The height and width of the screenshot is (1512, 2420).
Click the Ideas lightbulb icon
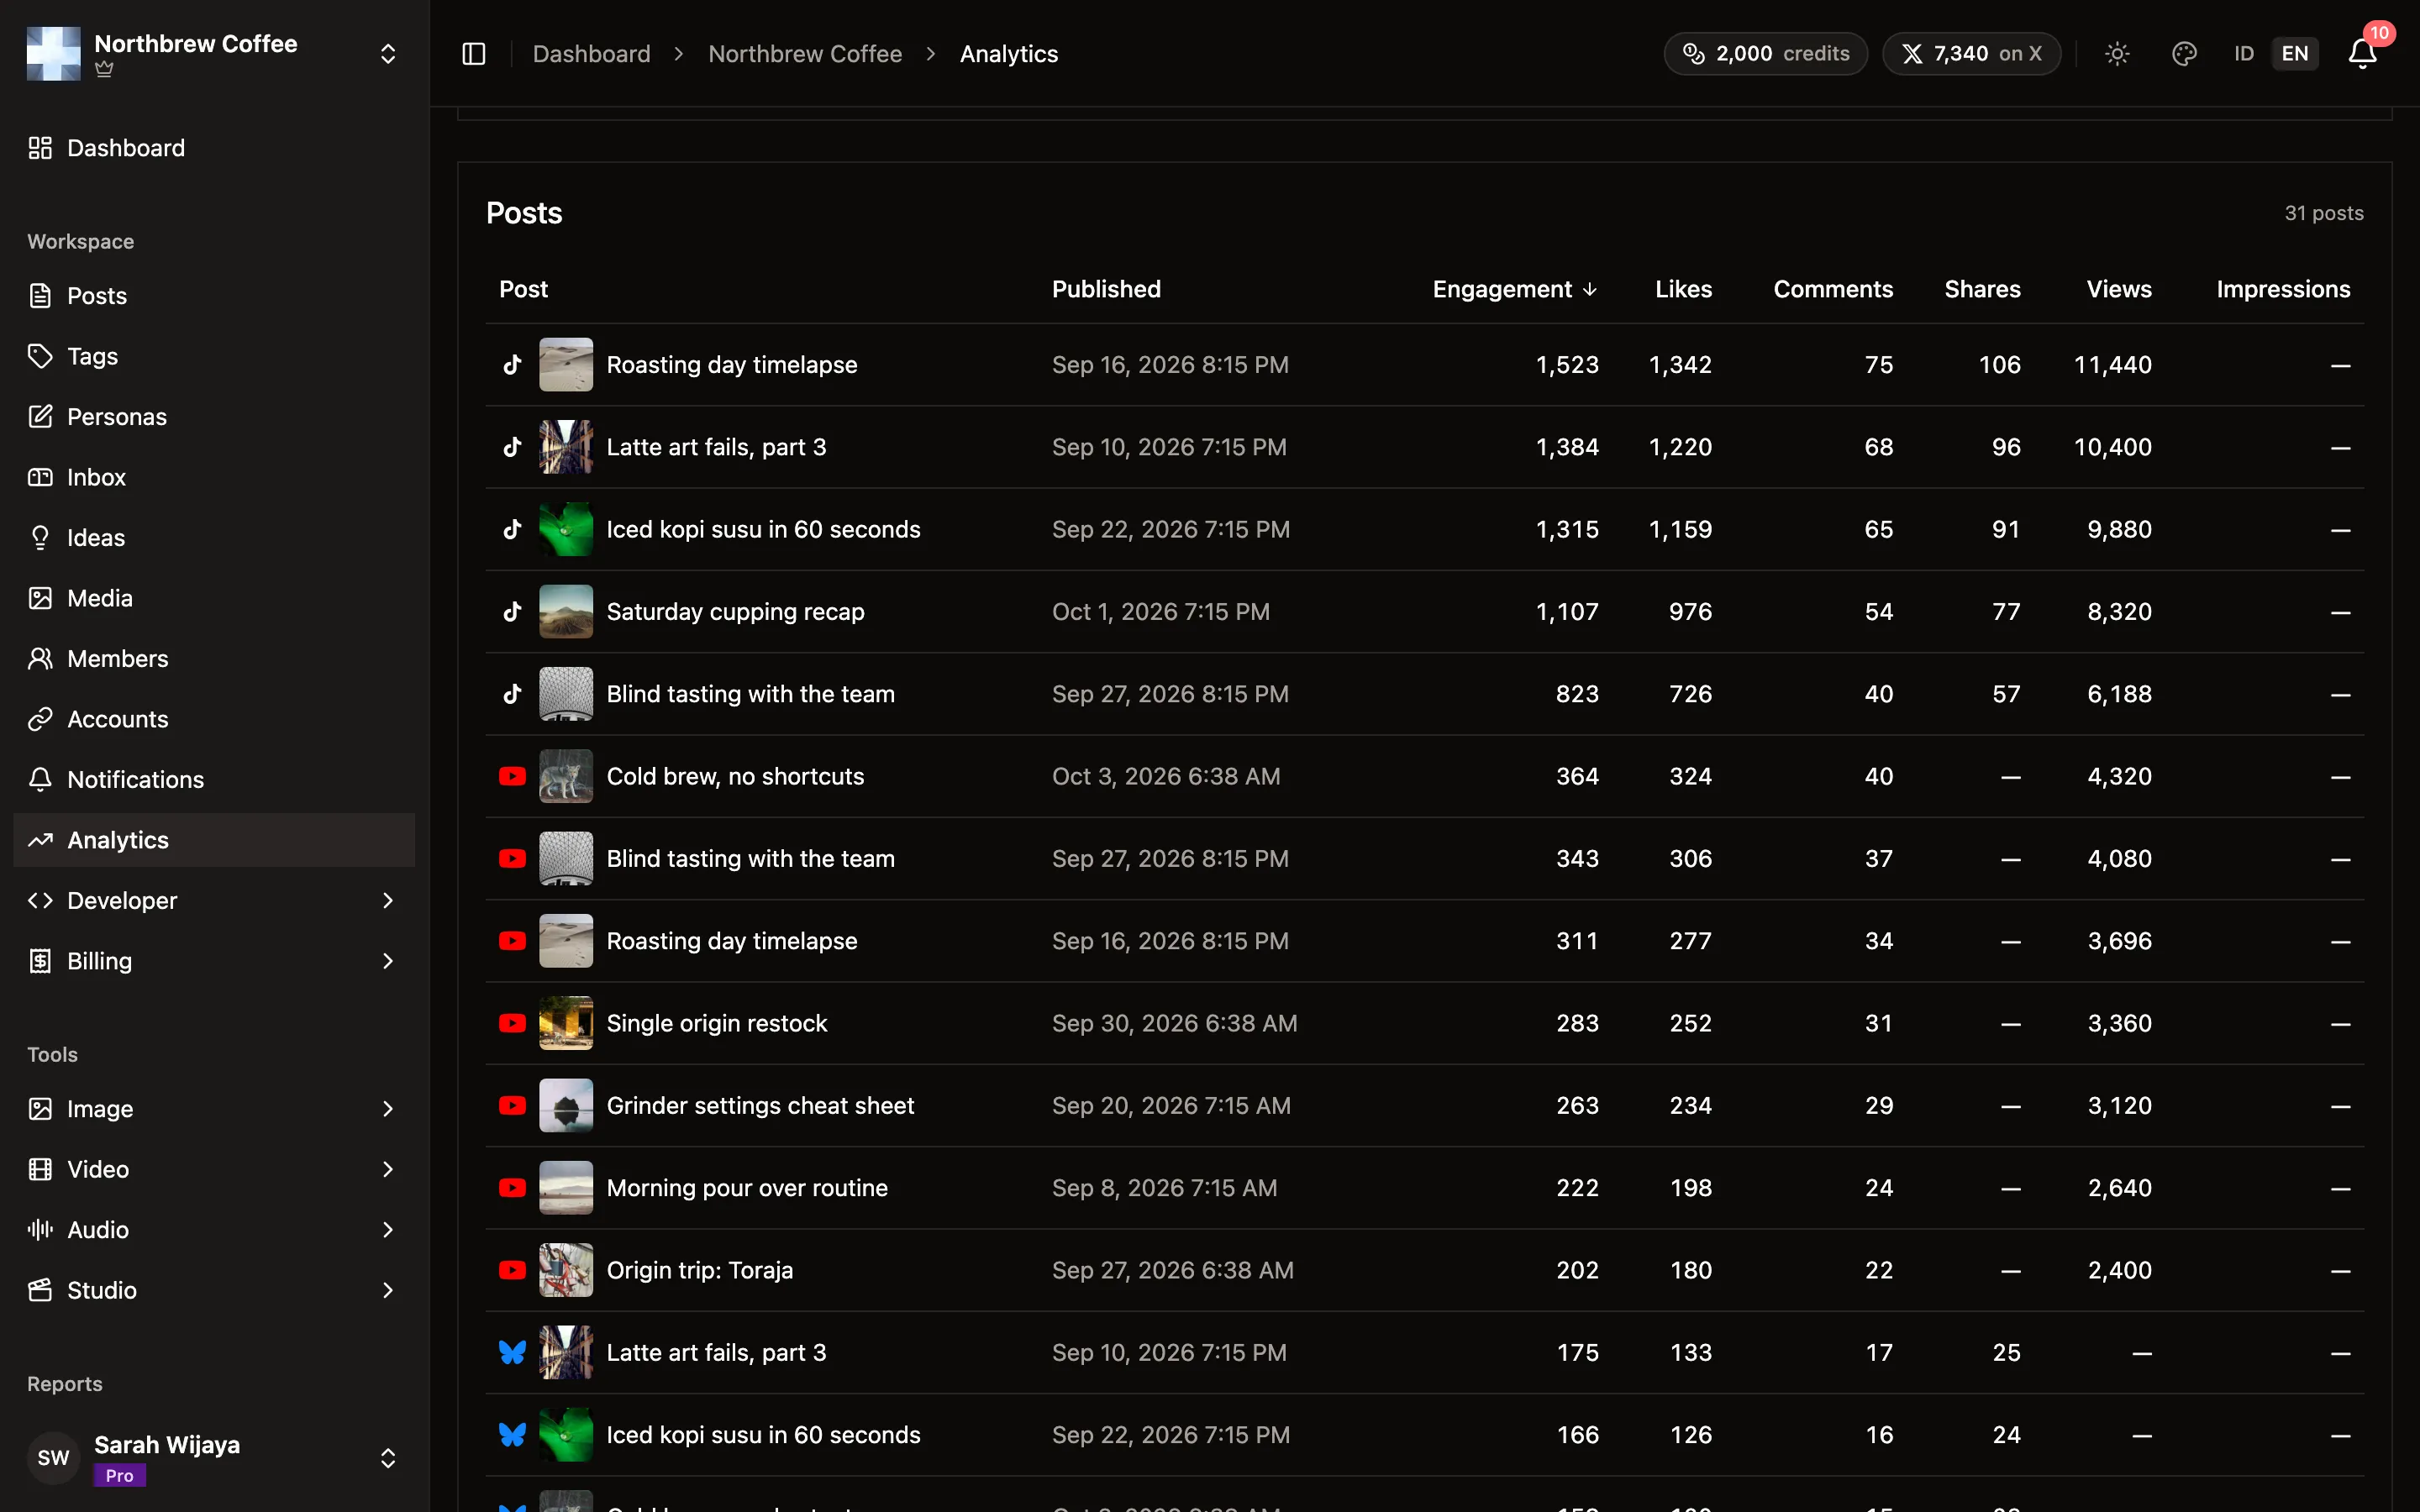pos(40,538)
